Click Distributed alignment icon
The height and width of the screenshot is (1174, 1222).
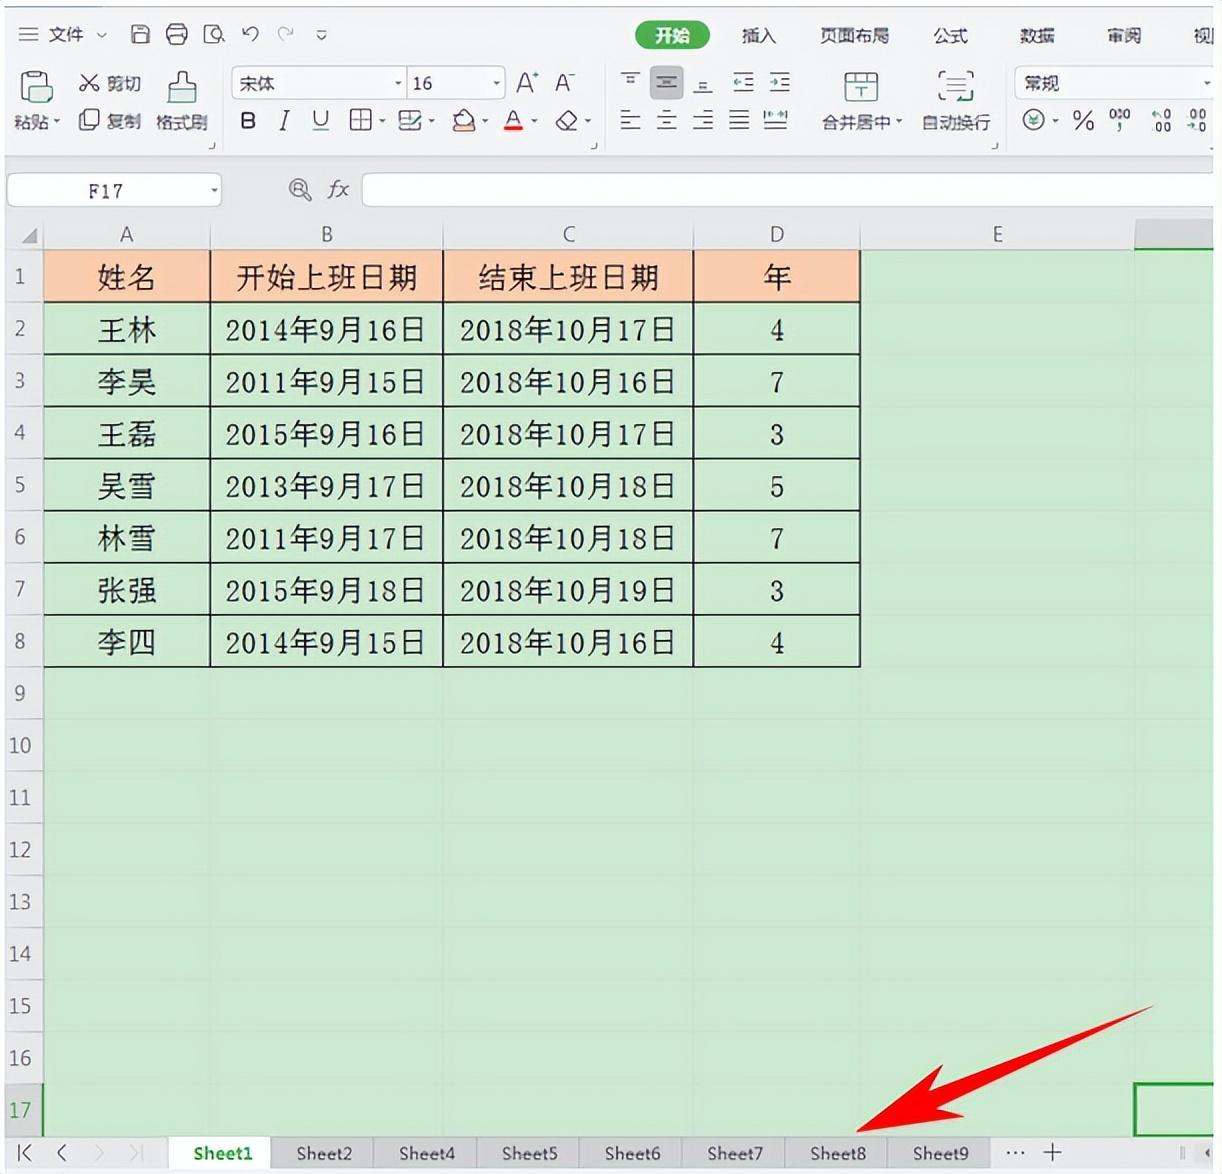click(775, 121)
